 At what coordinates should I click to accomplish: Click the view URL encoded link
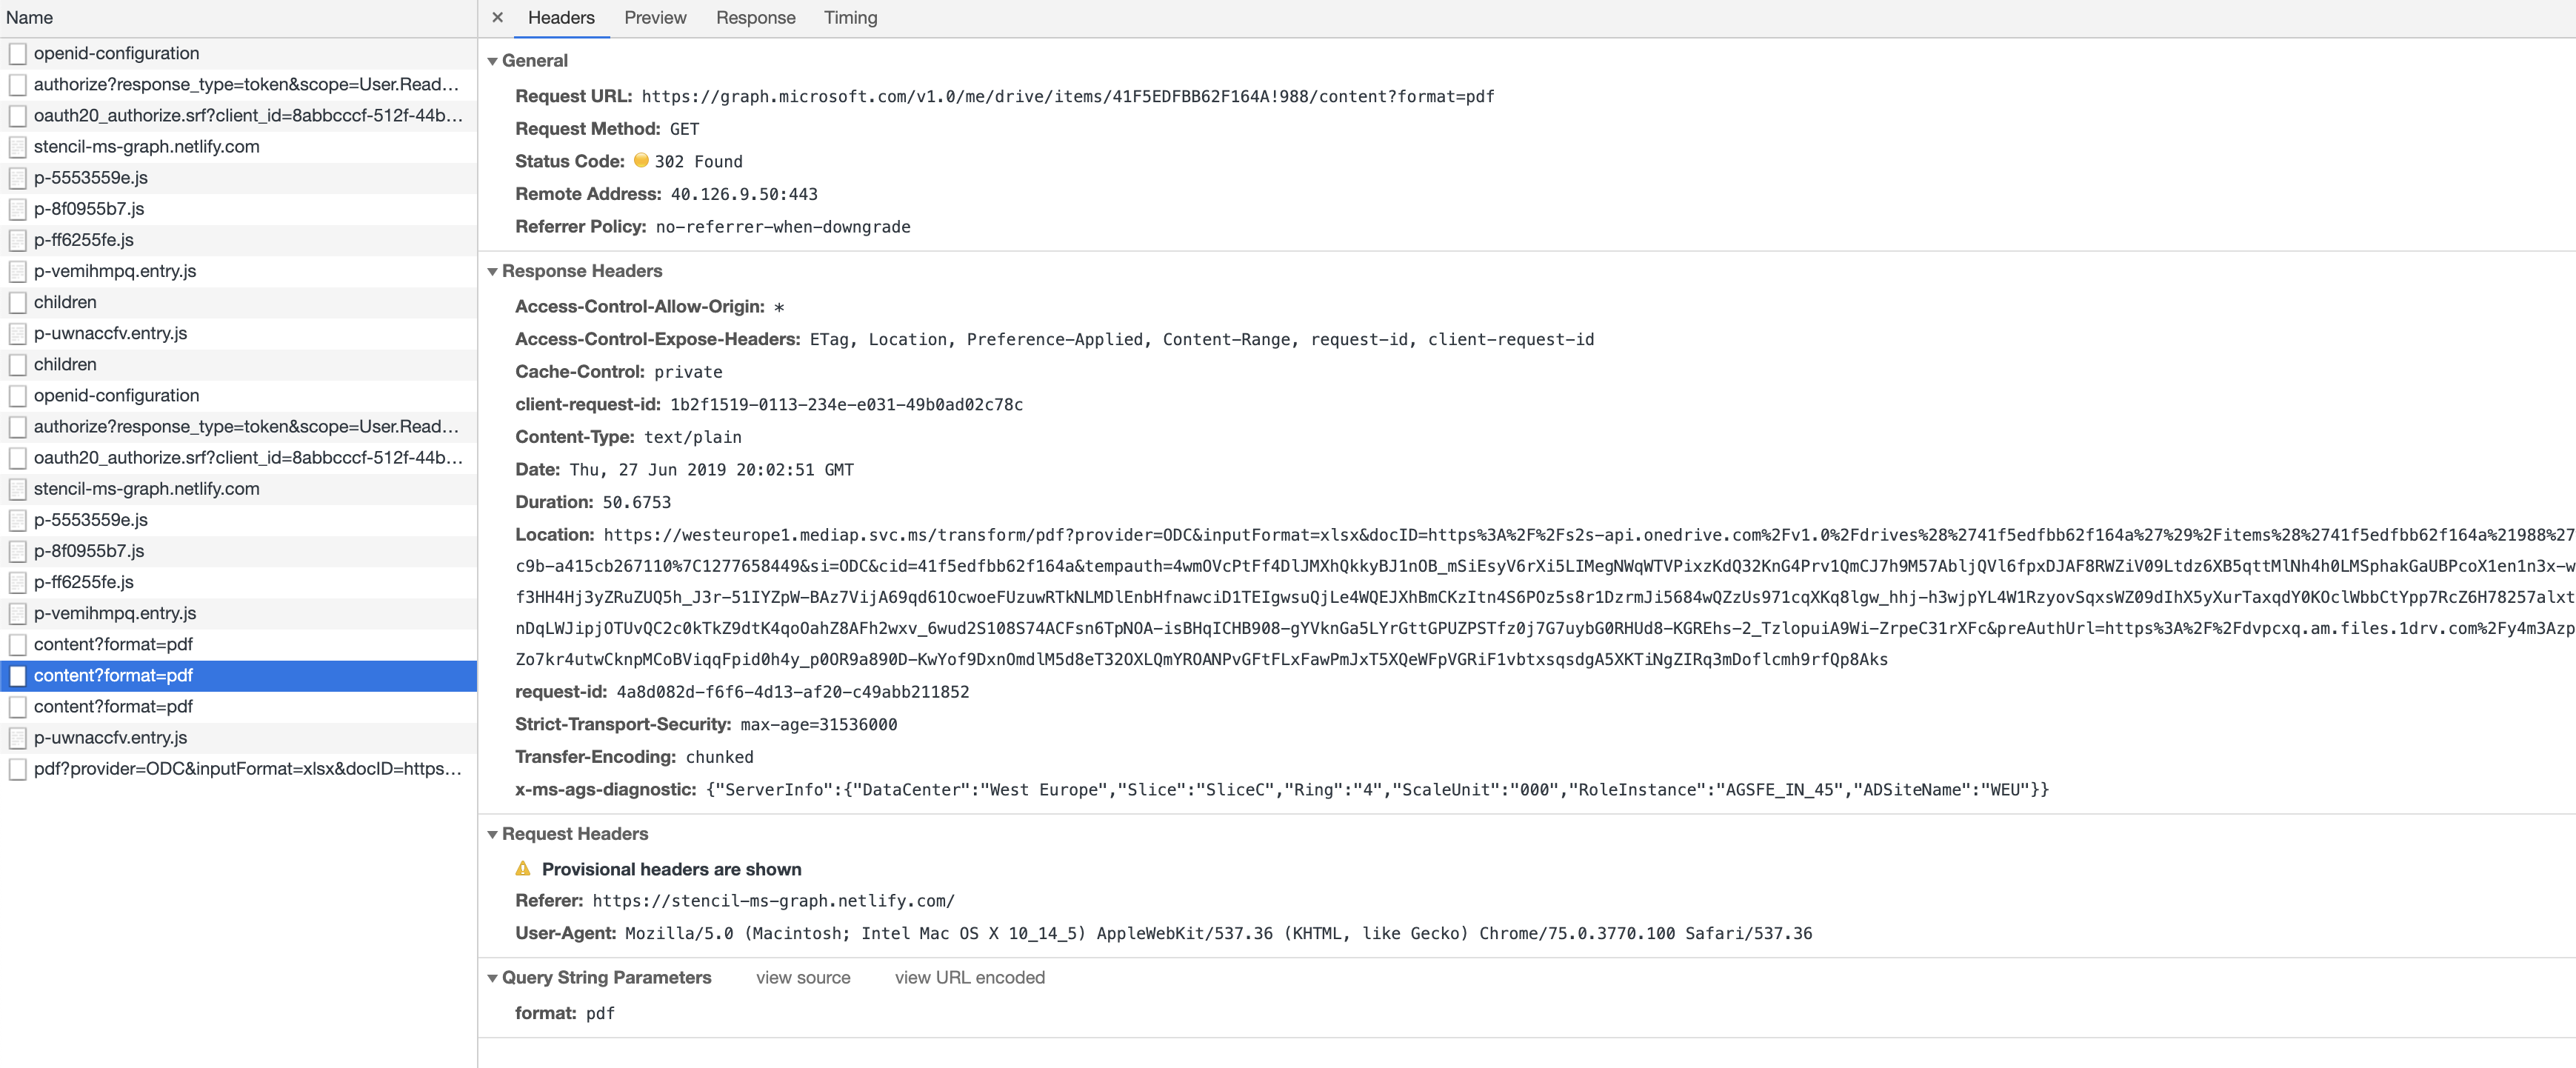coord(969,977)
